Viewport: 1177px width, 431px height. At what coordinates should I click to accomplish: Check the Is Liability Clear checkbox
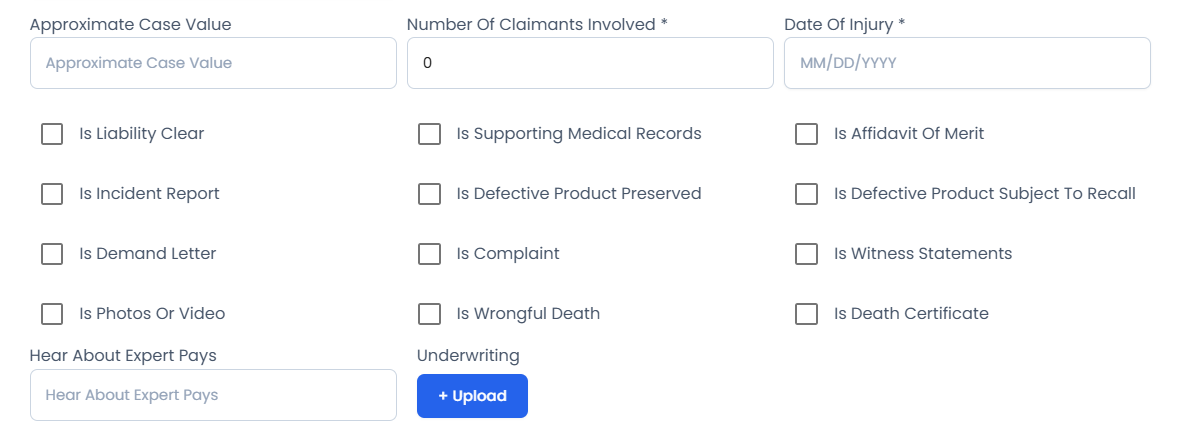(x=52, y=134)
